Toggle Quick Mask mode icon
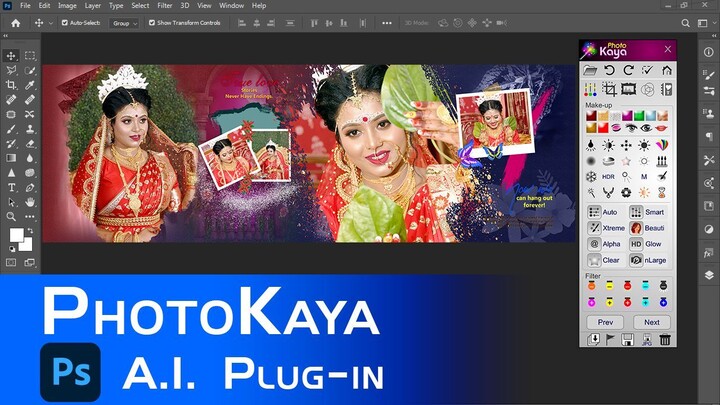This screenshot has height=405, width=720. (11, 263)
